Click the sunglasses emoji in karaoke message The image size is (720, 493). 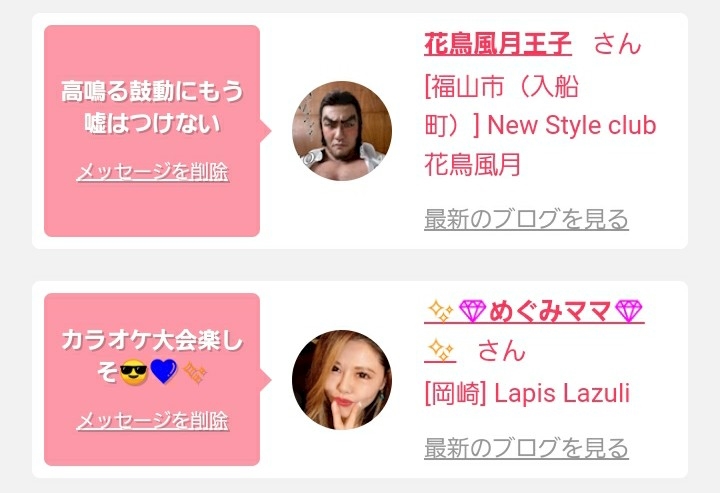click(x=134, y=371)
